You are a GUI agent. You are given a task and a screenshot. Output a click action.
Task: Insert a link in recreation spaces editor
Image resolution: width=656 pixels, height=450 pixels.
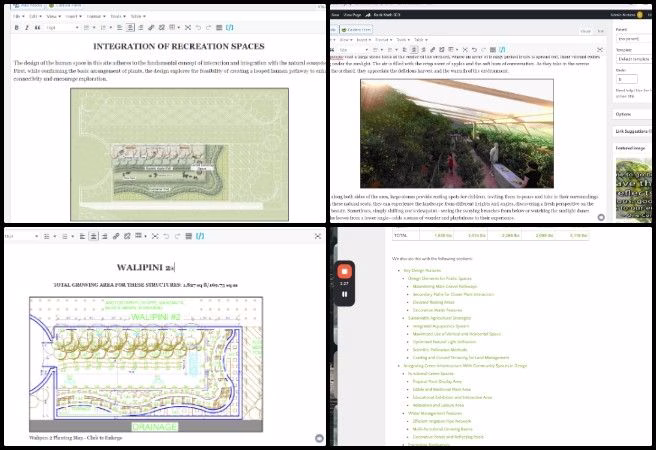(151, 28)
